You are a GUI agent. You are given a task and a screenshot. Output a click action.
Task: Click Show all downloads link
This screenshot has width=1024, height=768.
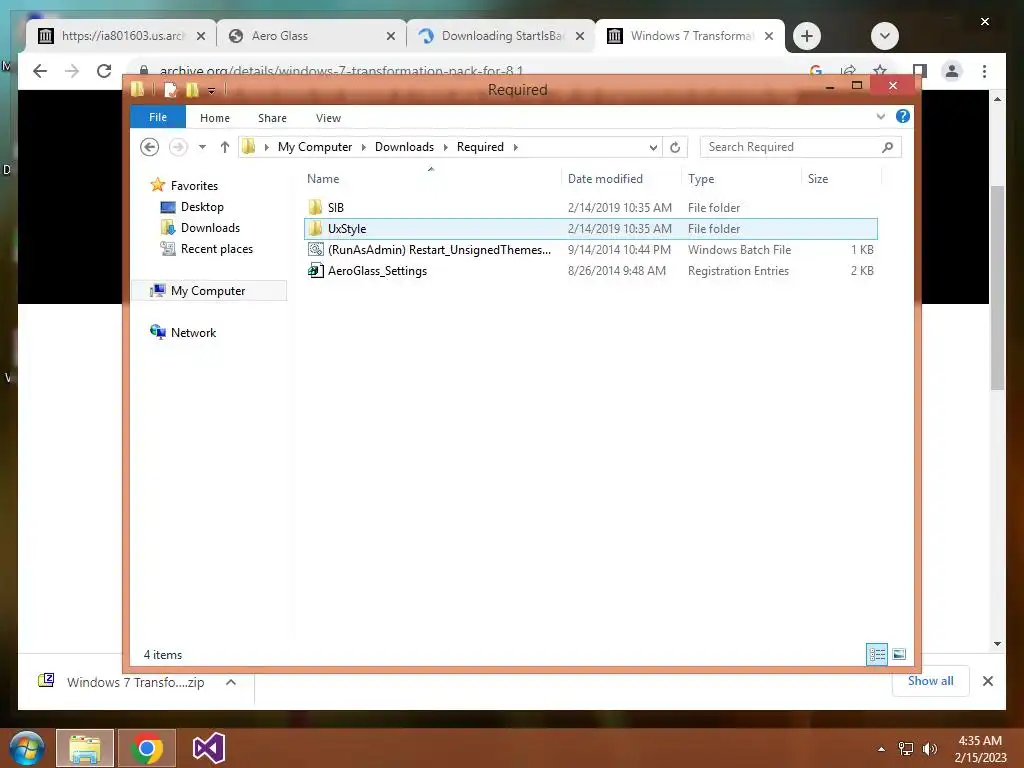pos(930,680)
